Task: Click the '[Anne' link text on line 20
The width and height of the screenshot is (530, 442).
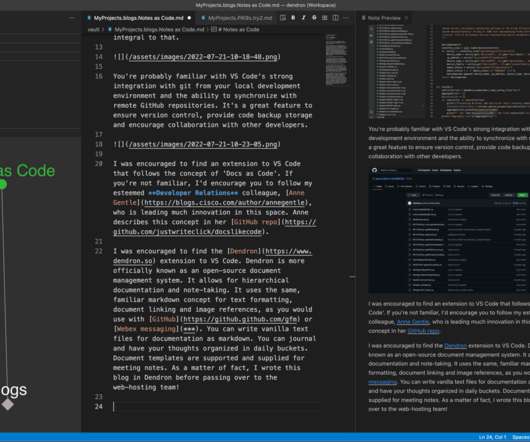Action: click(x=296, y=193)
